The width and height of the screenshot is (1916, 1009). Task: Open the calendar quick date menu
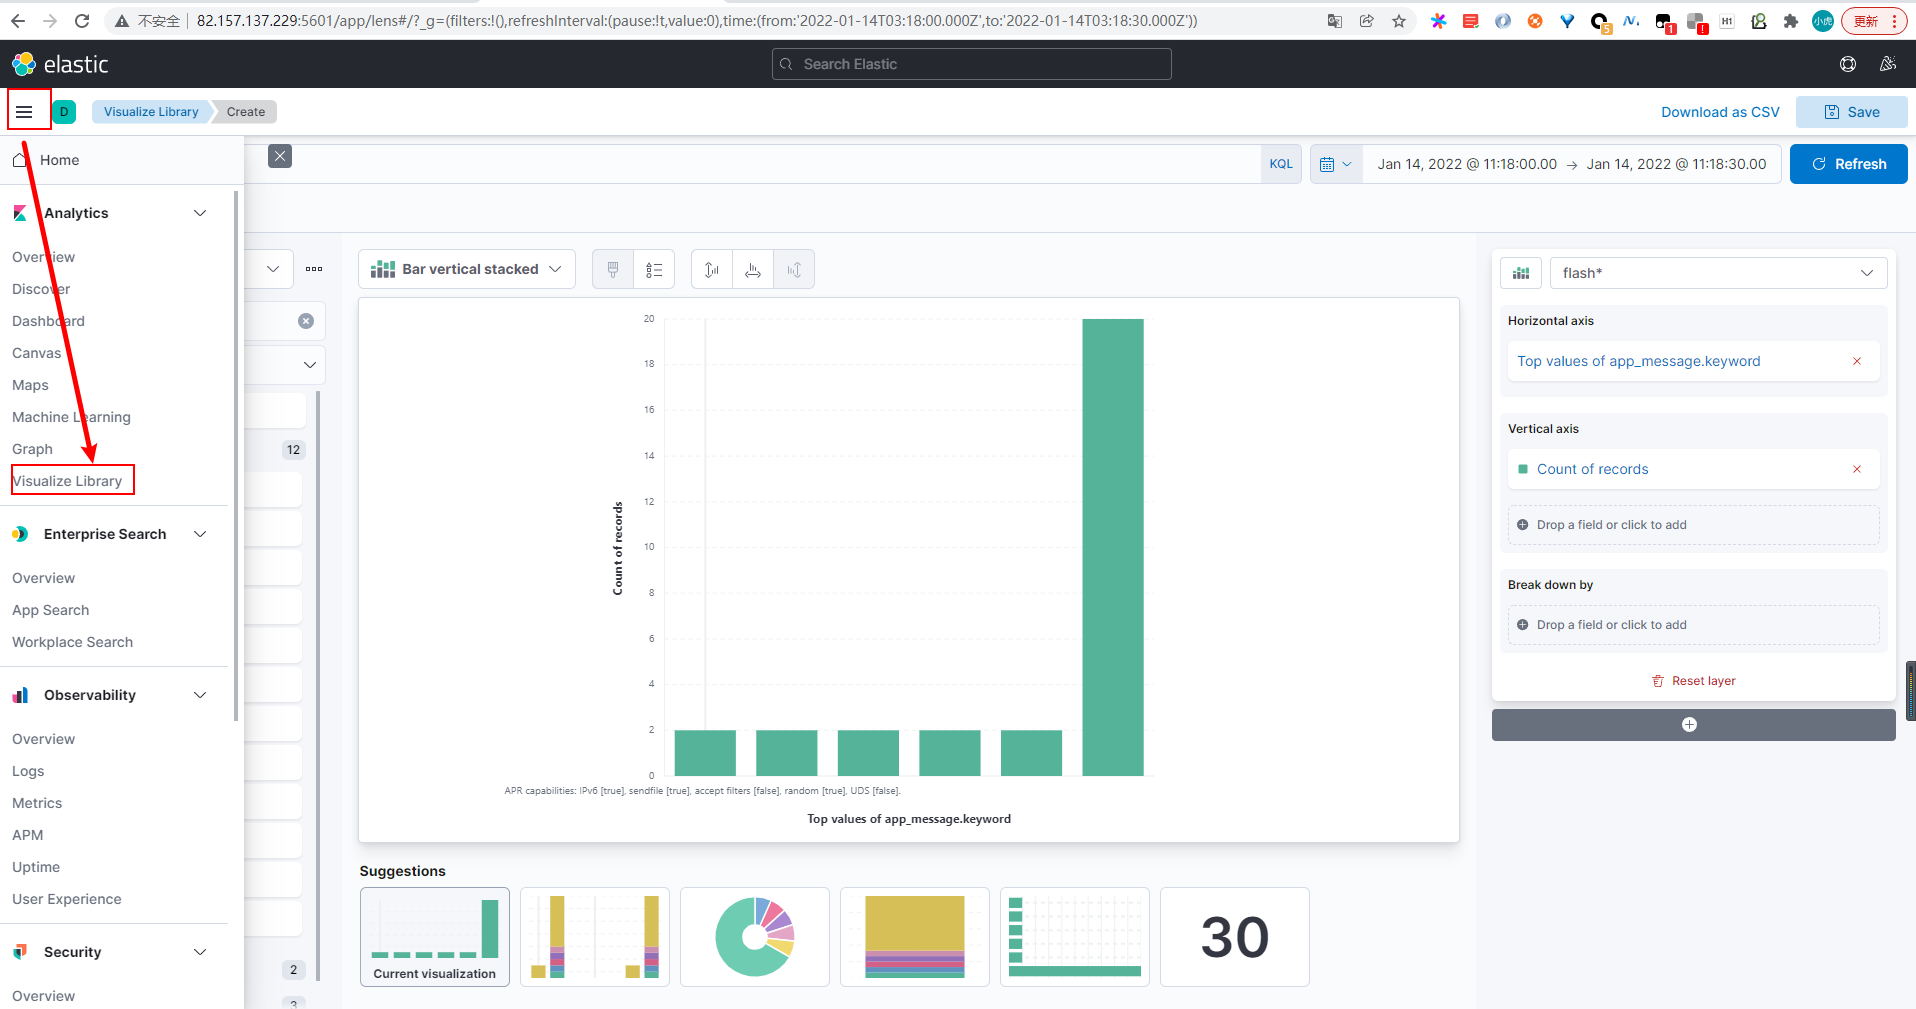point(1335,164)
